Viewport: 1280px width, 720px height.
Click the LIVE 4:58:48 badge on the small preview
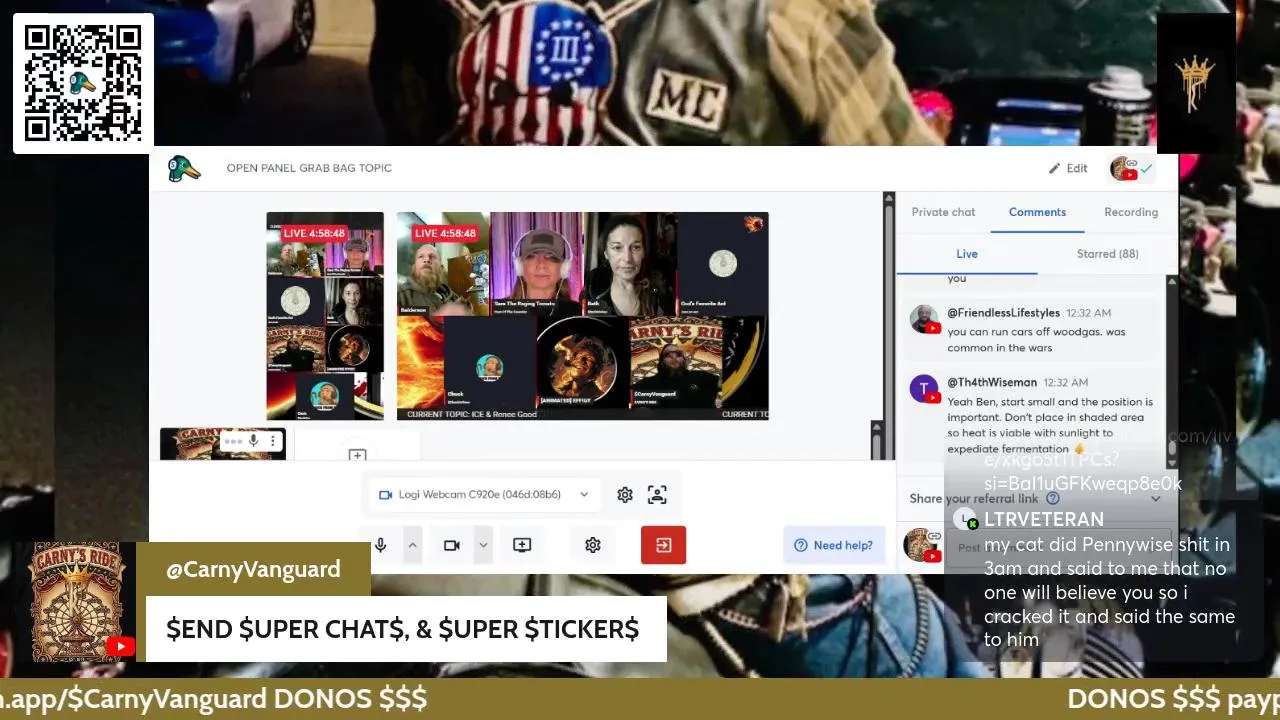pyautogui.click(x=314, y=233)
